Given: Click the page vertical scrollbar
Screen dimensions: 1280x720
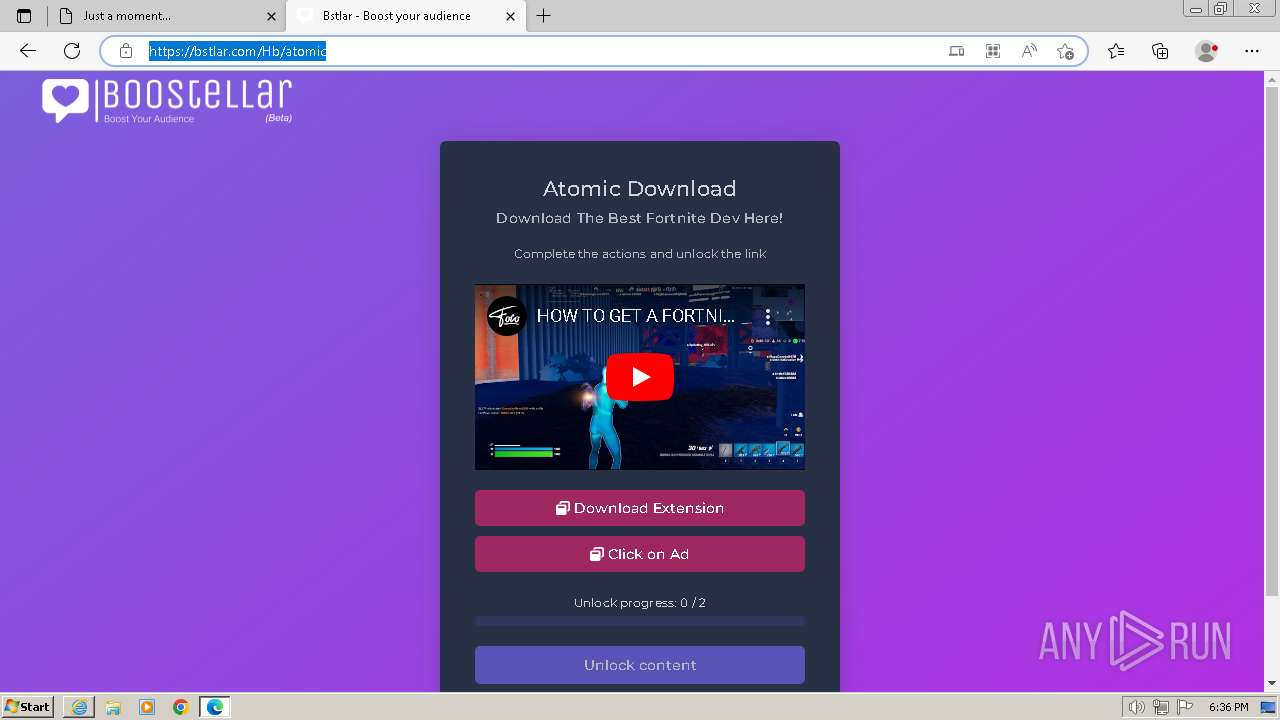Looking at the screenshot, I should coord(1272,340).
